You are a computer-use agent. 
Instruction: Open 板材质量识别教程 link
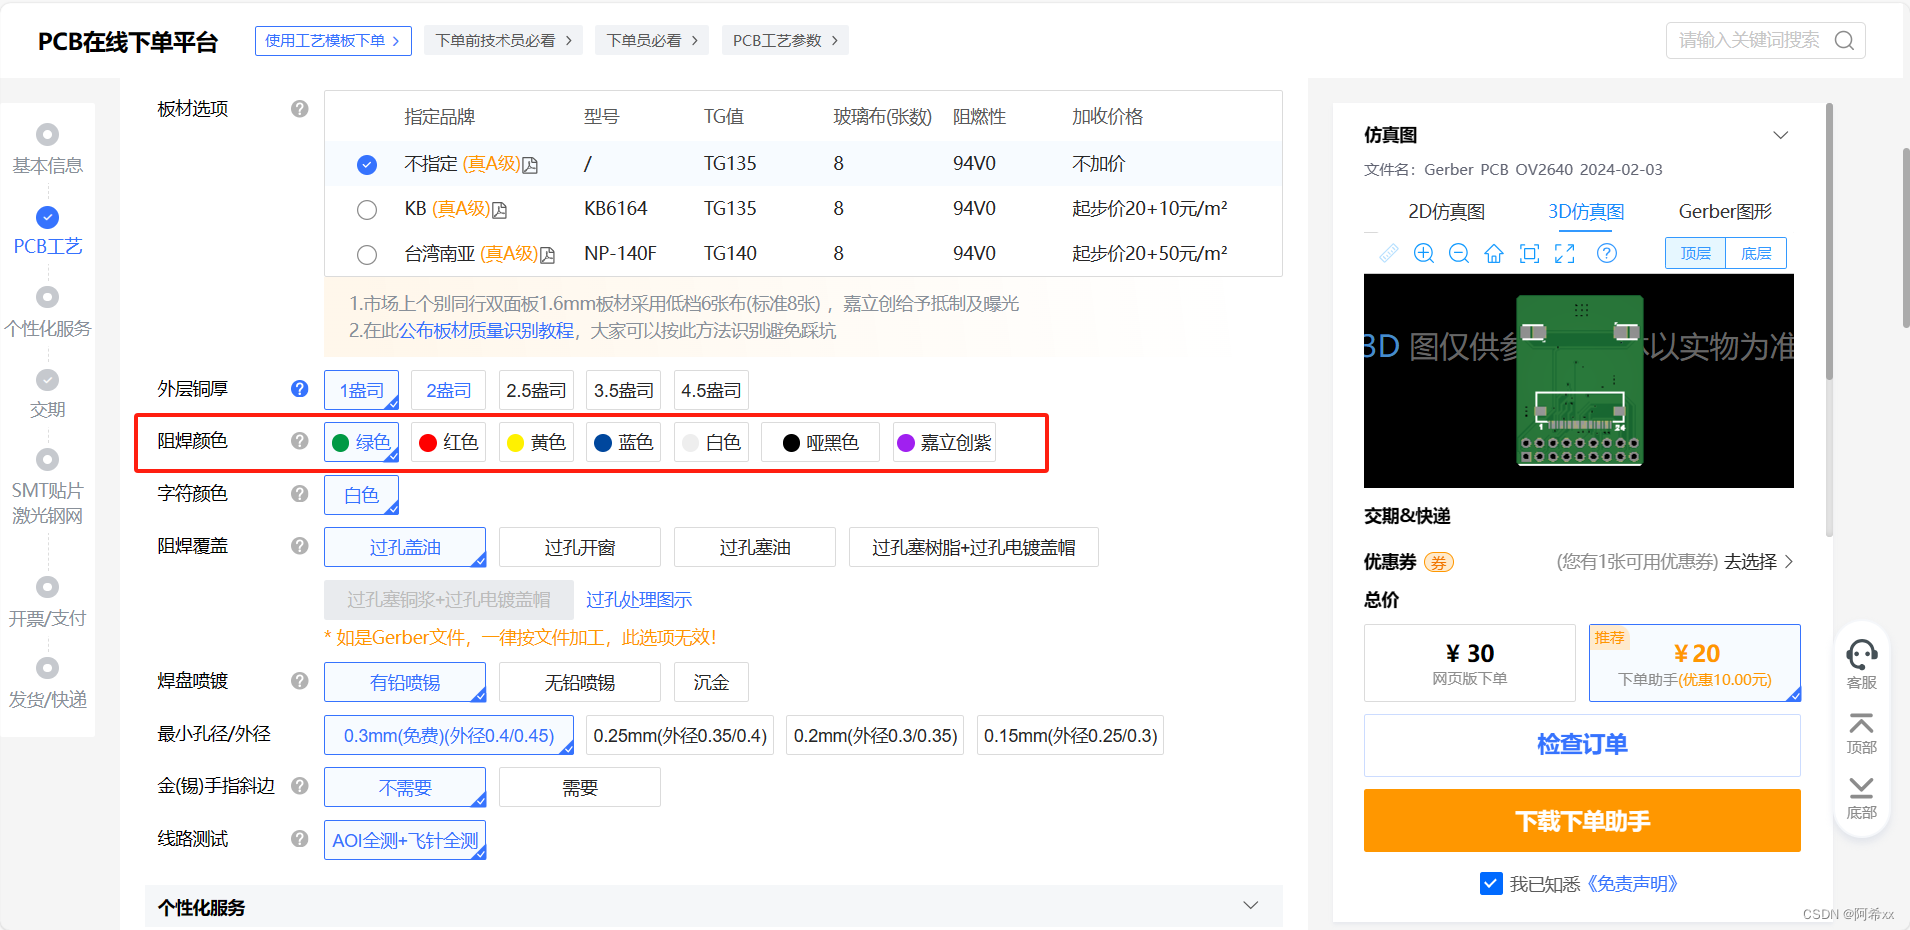coord(486,331)
